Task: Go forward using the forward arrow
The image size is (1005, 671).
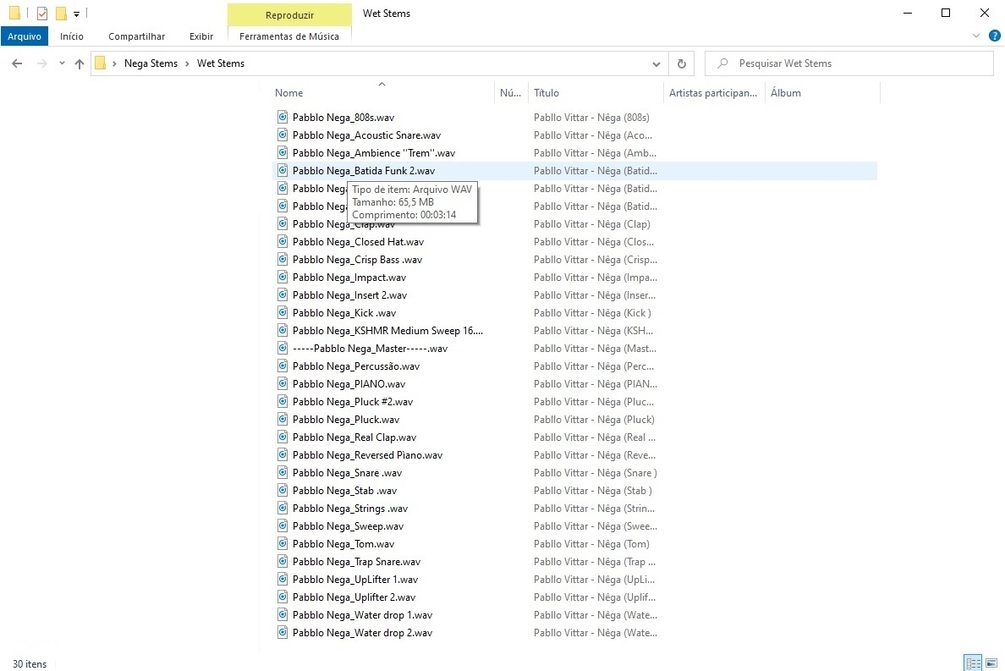Action: (x=42, y=63)
